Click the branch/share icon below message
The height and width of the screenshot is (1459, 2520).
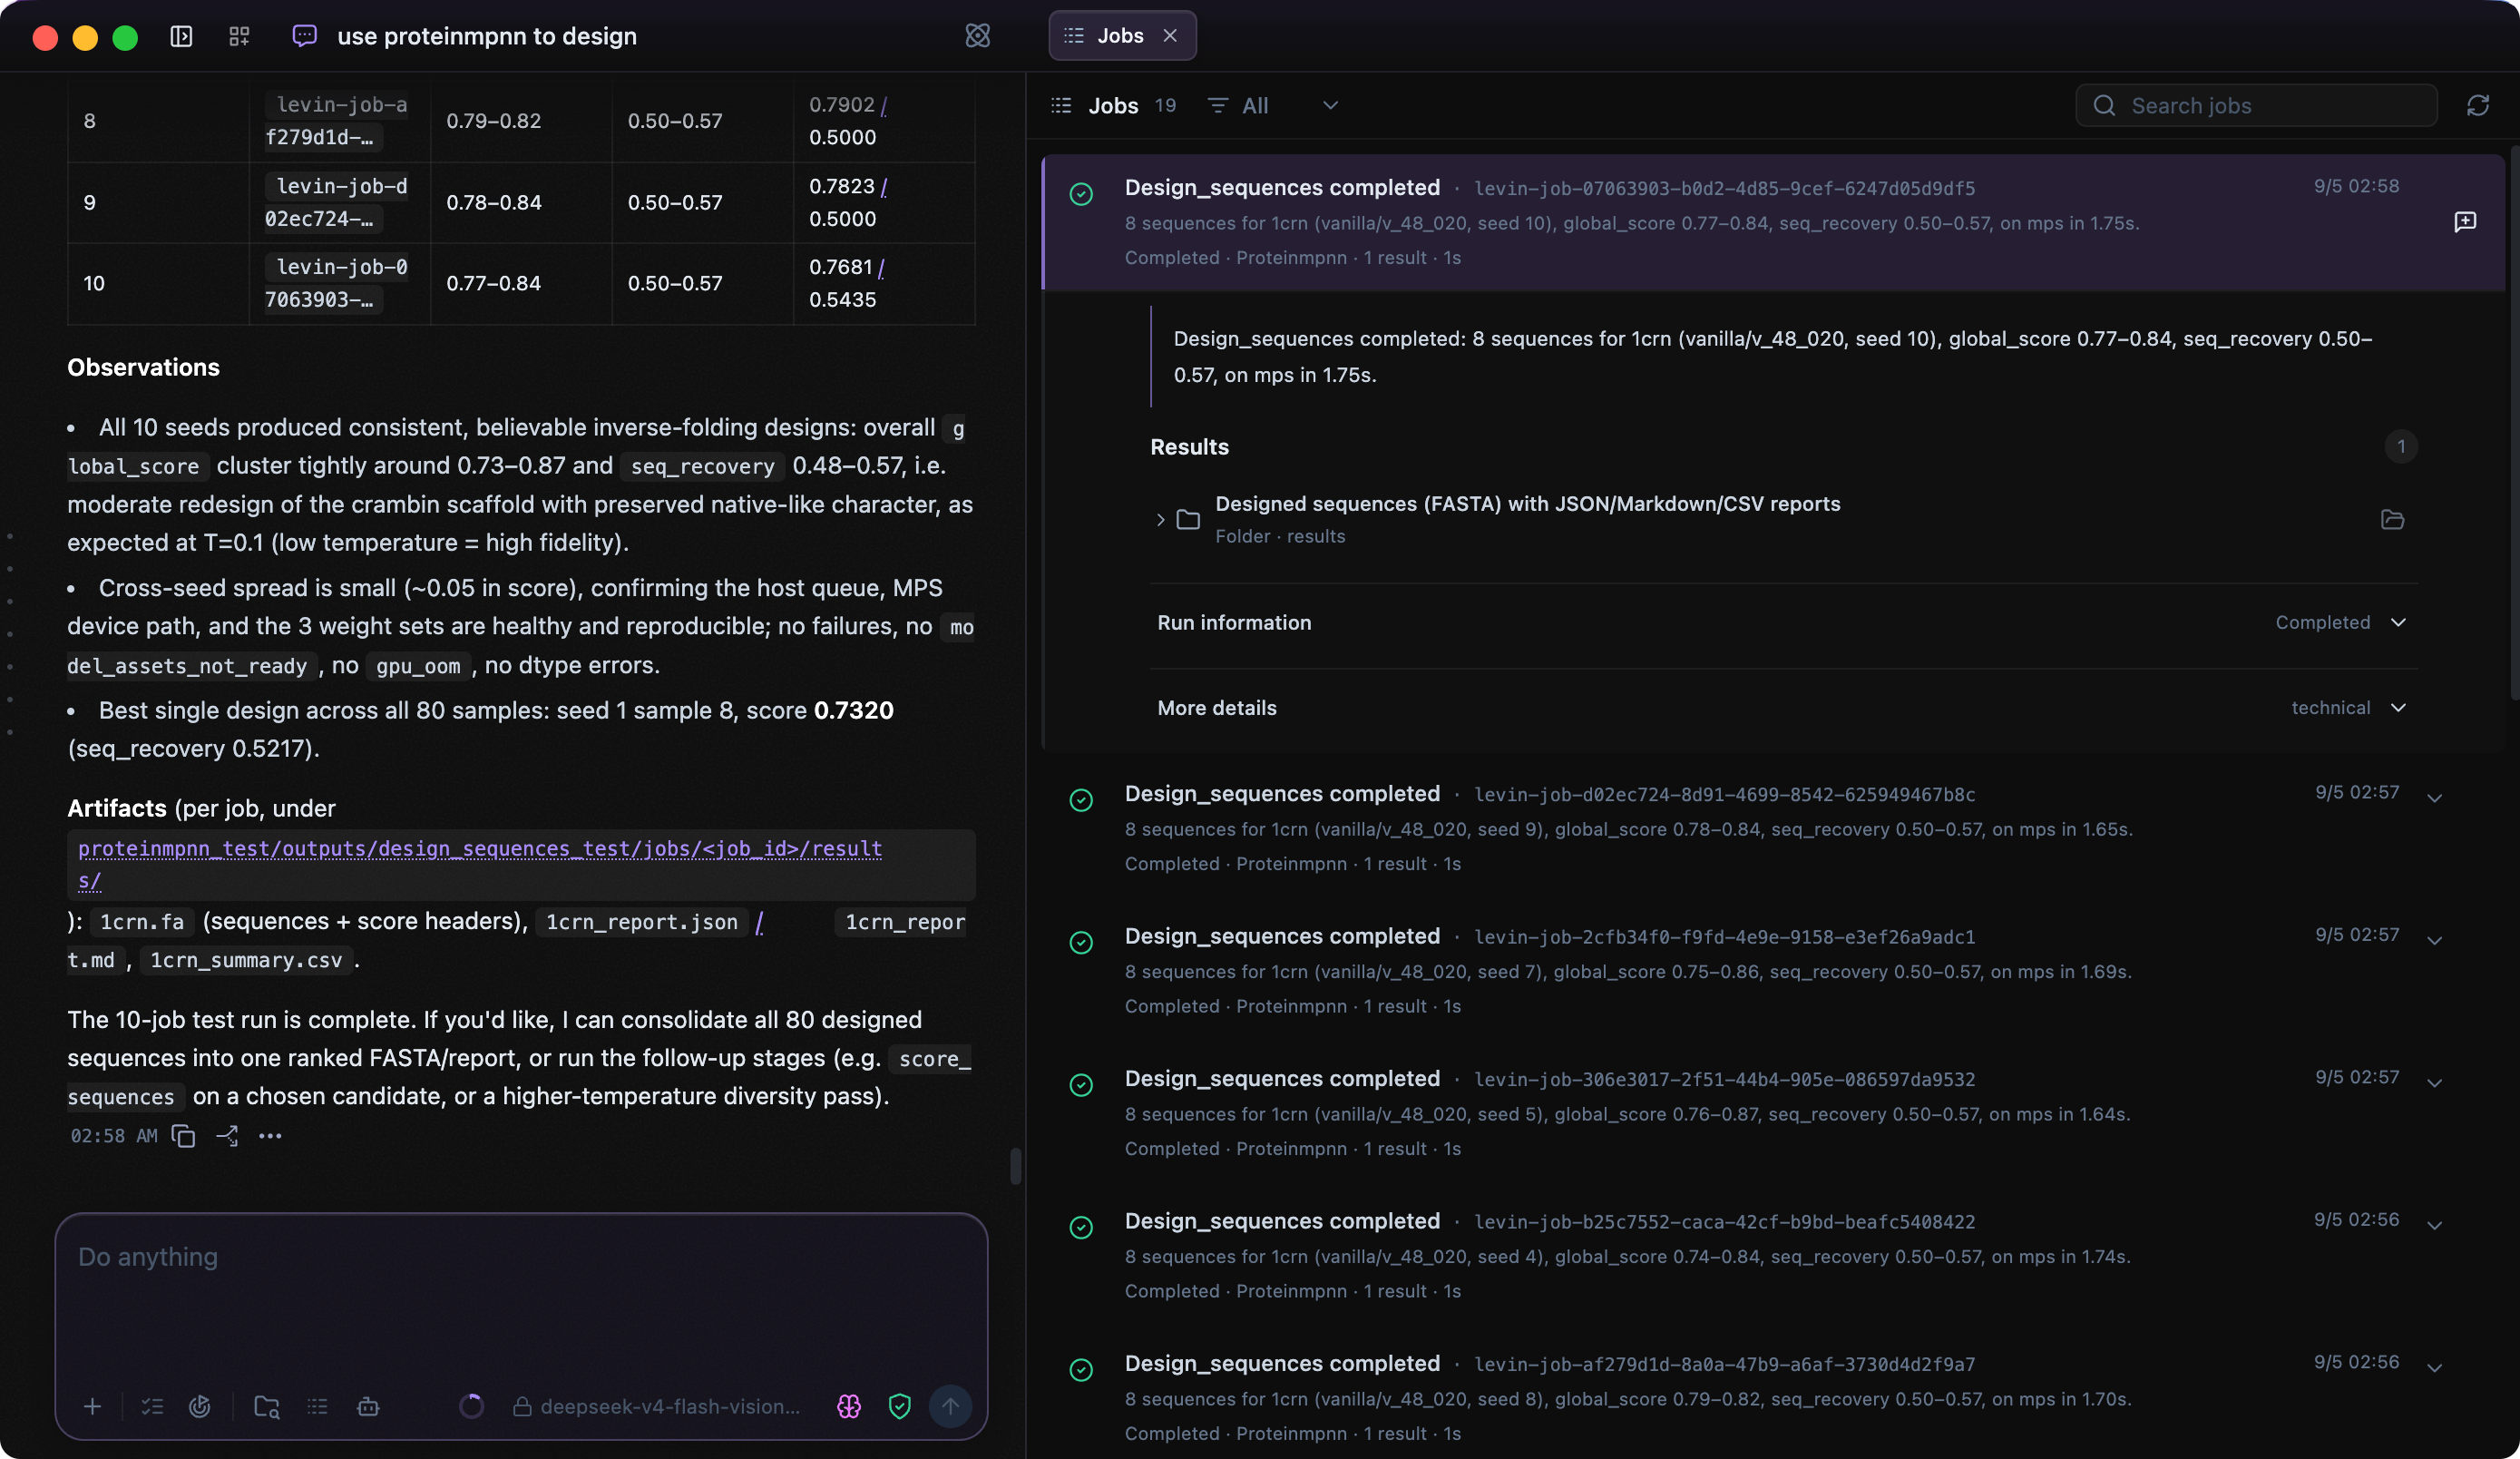click(x=227, y=1136)
